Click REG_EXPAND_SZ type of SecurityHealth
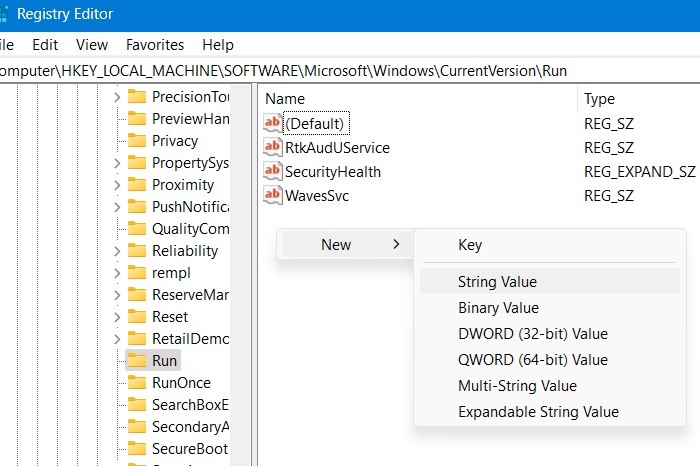 click(640, 171)
